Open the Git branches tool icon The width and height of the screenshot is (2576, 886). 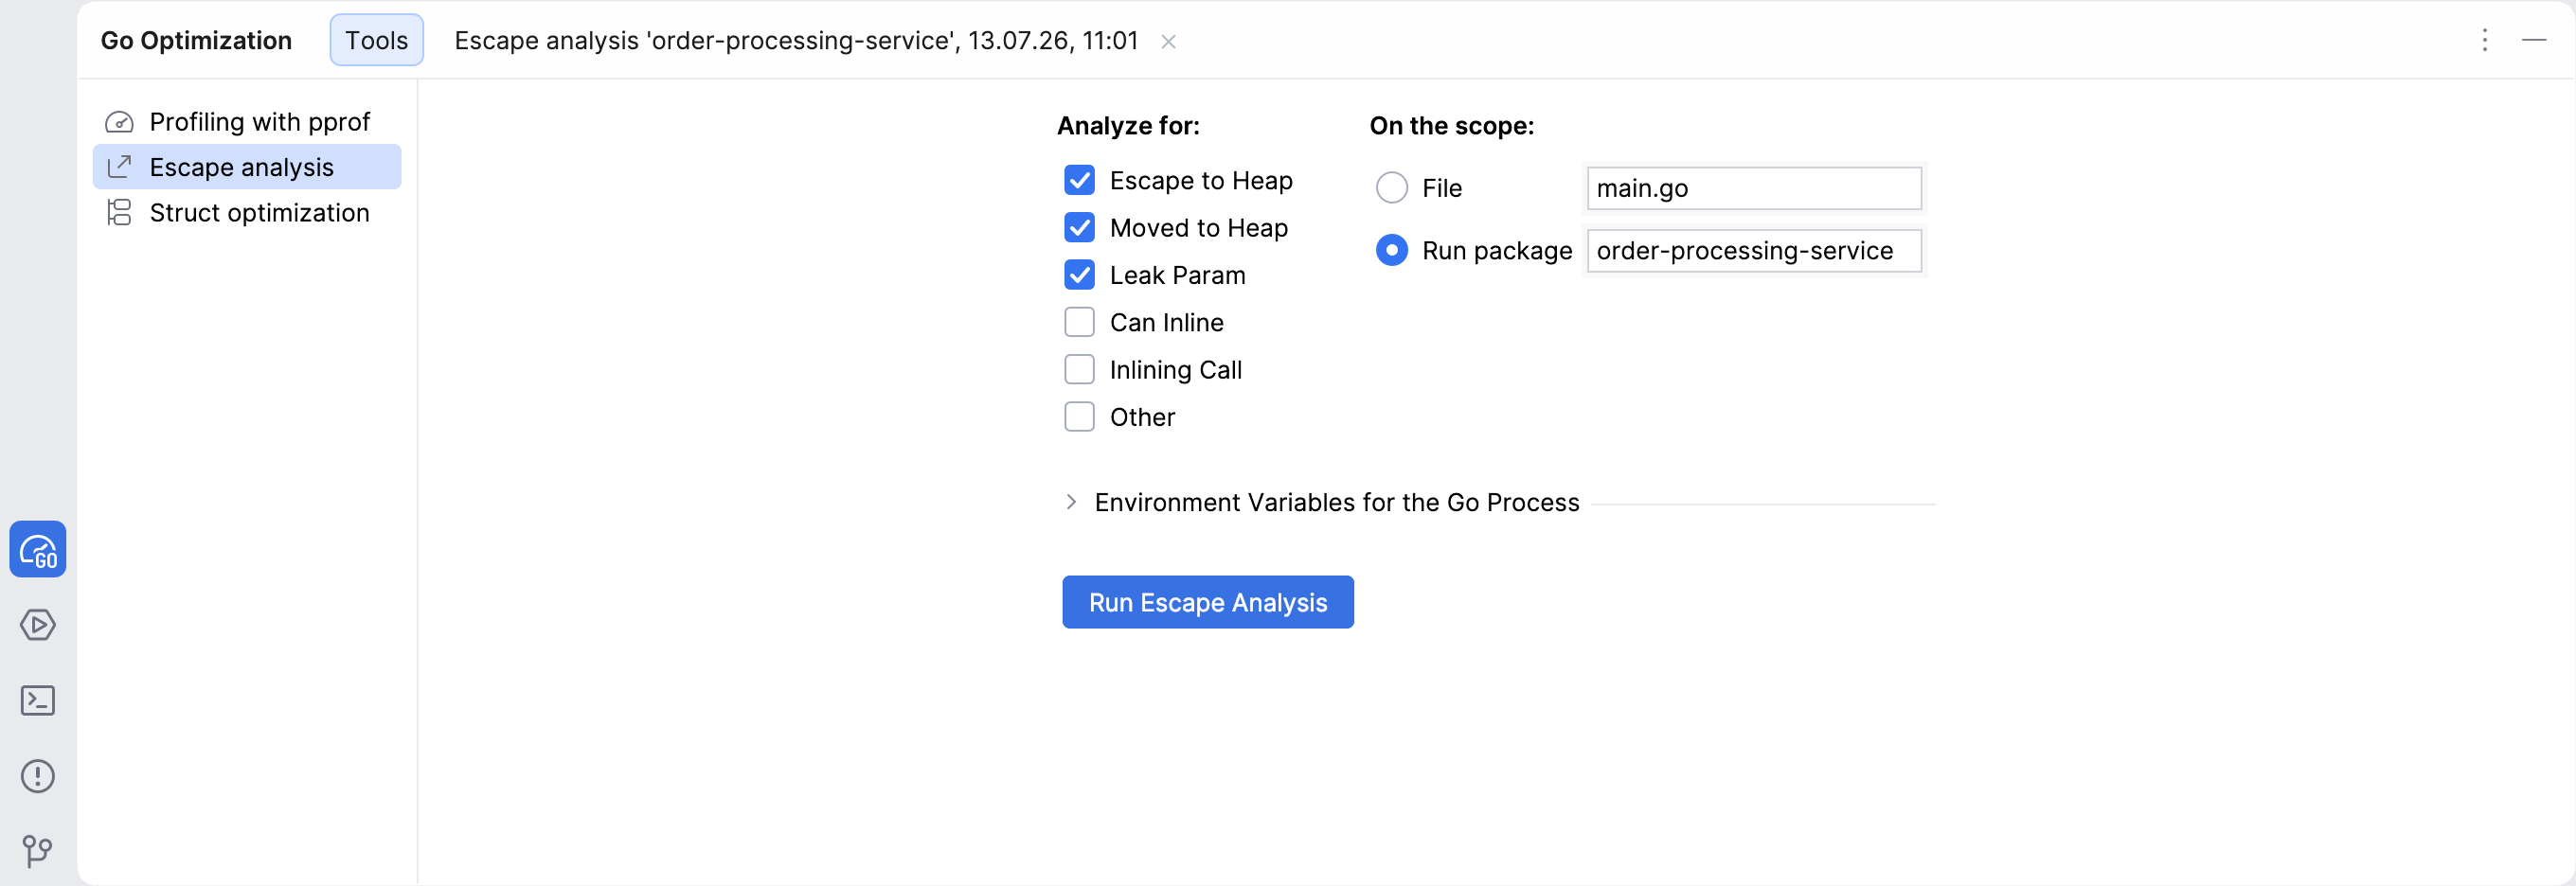pos(38,851)
